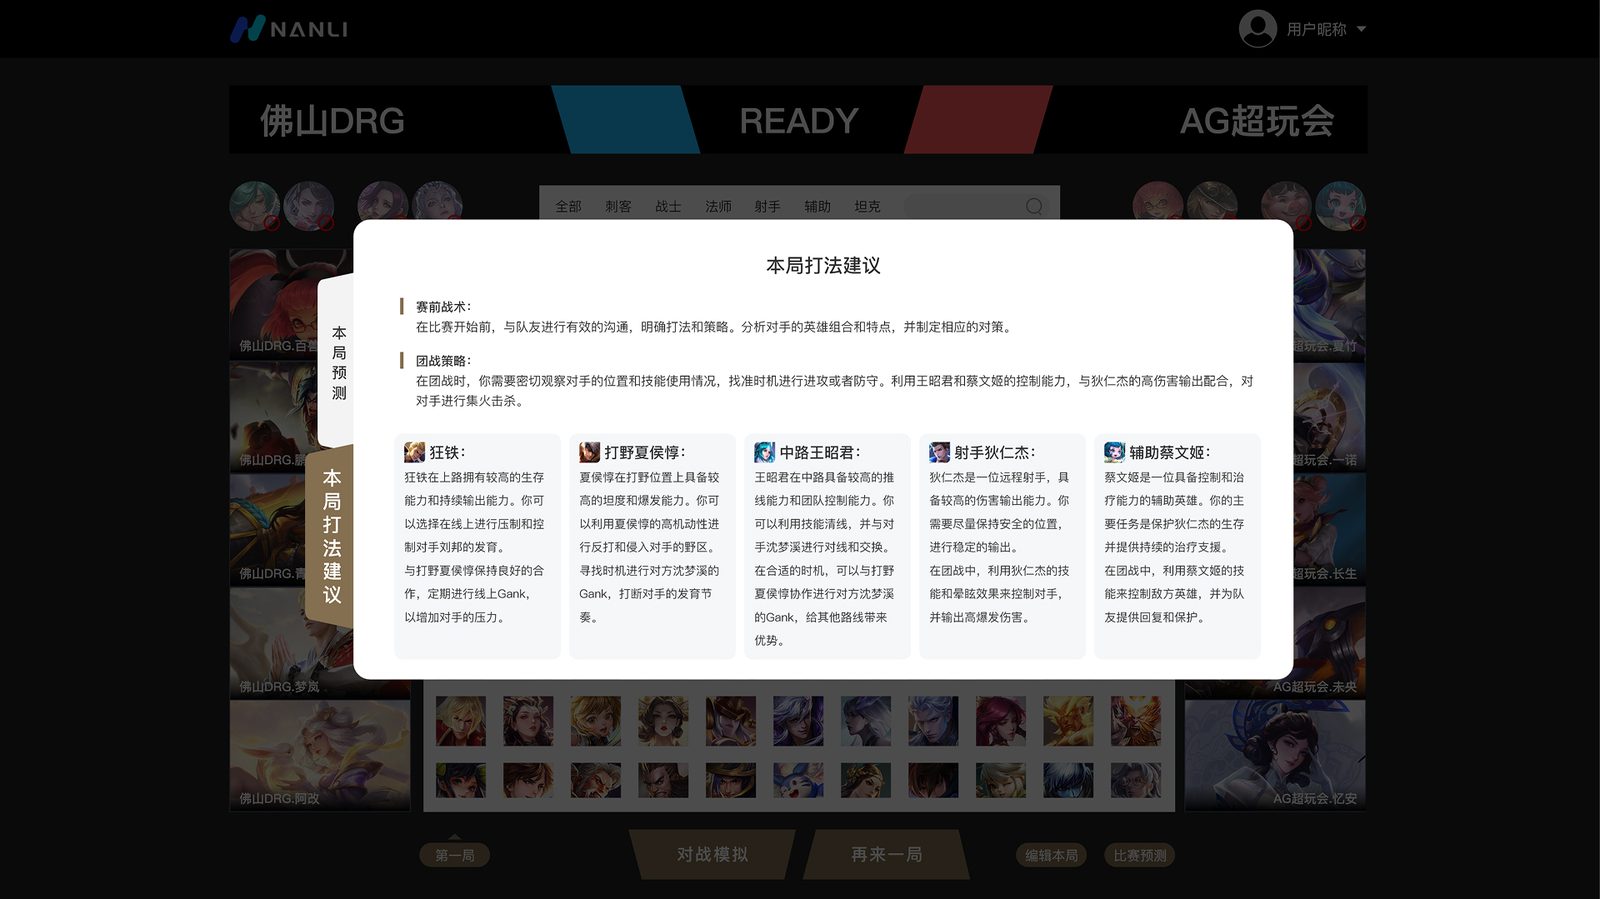
Task: Click the 王昭君 hero icon in suggestions
Action: 764,452
